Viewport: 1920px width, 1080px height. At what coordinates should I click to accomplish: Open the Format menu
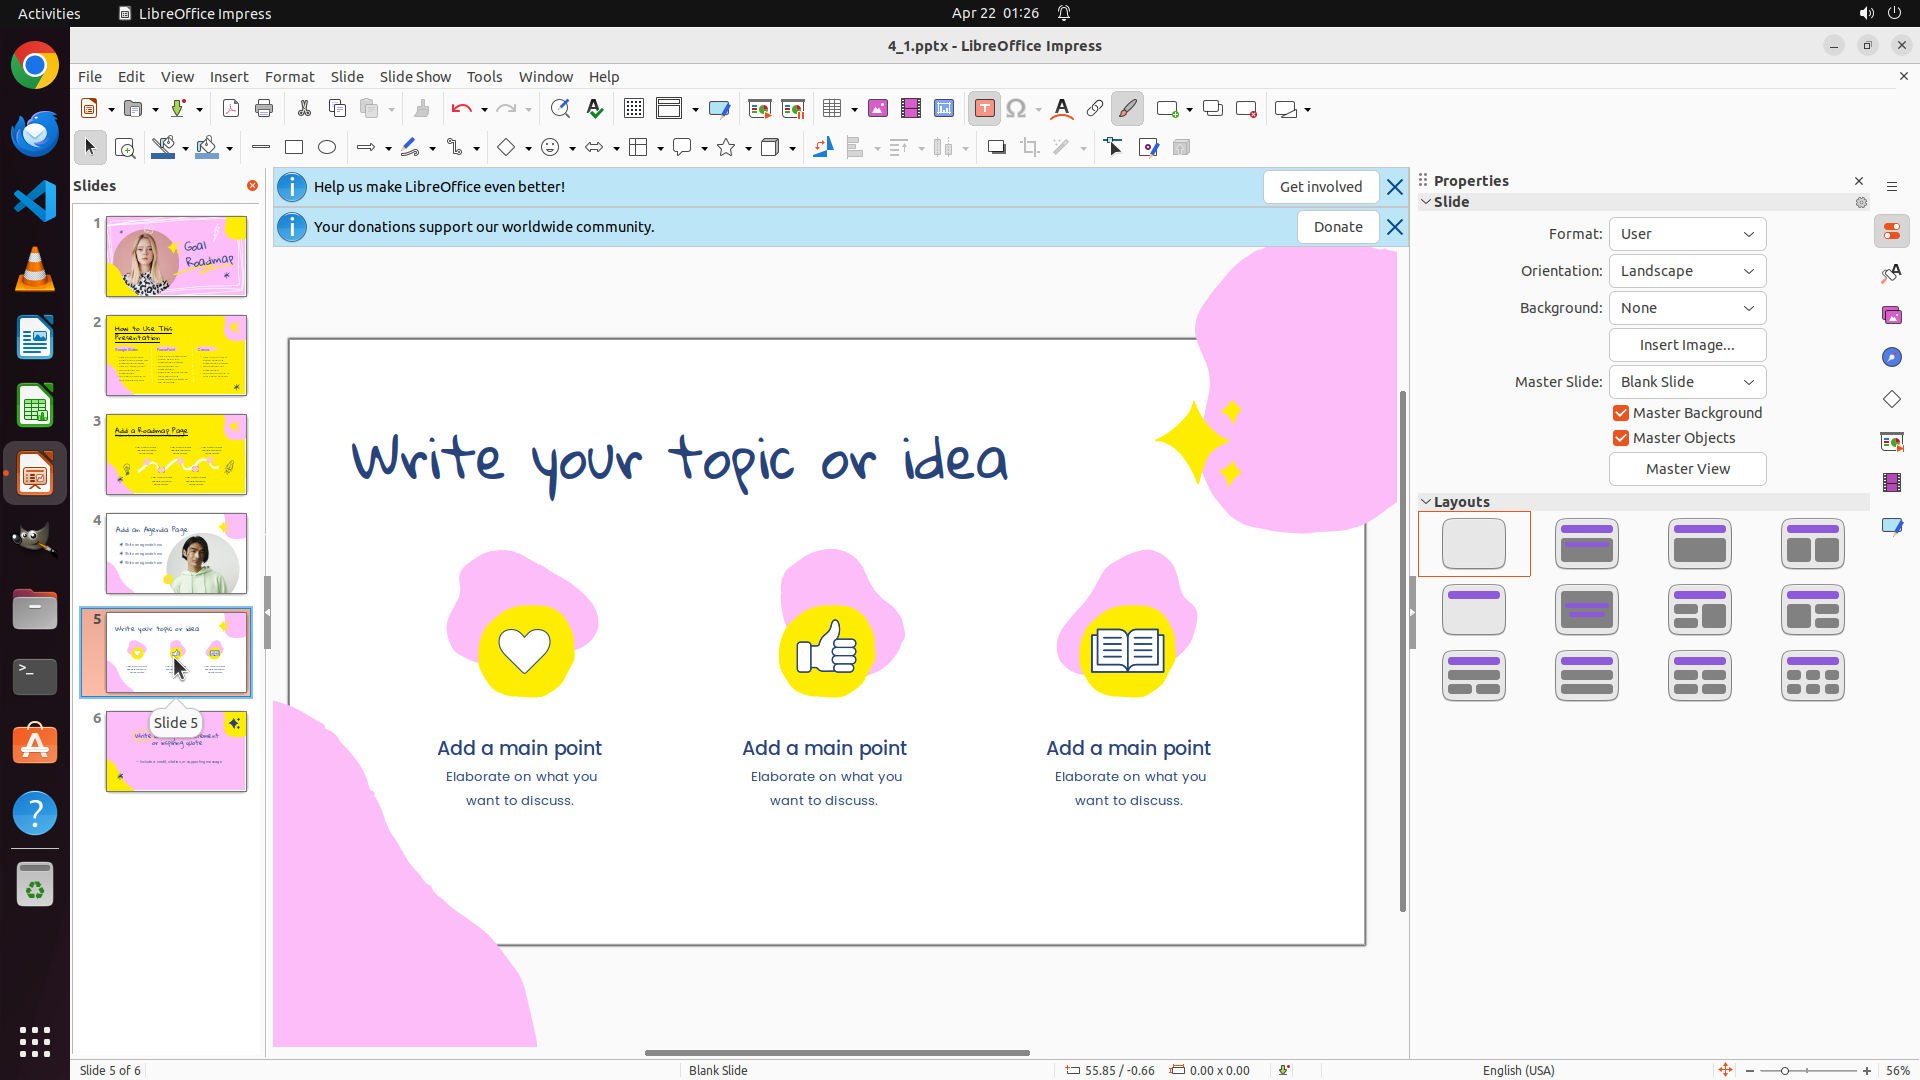289,77
